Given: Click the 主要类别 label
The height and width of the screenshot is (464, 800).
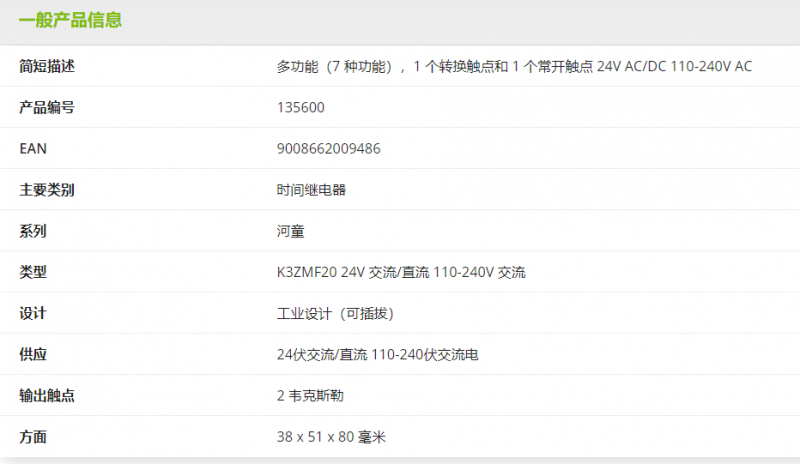Looking at the screenshot, I should click(x=47, y=190).
